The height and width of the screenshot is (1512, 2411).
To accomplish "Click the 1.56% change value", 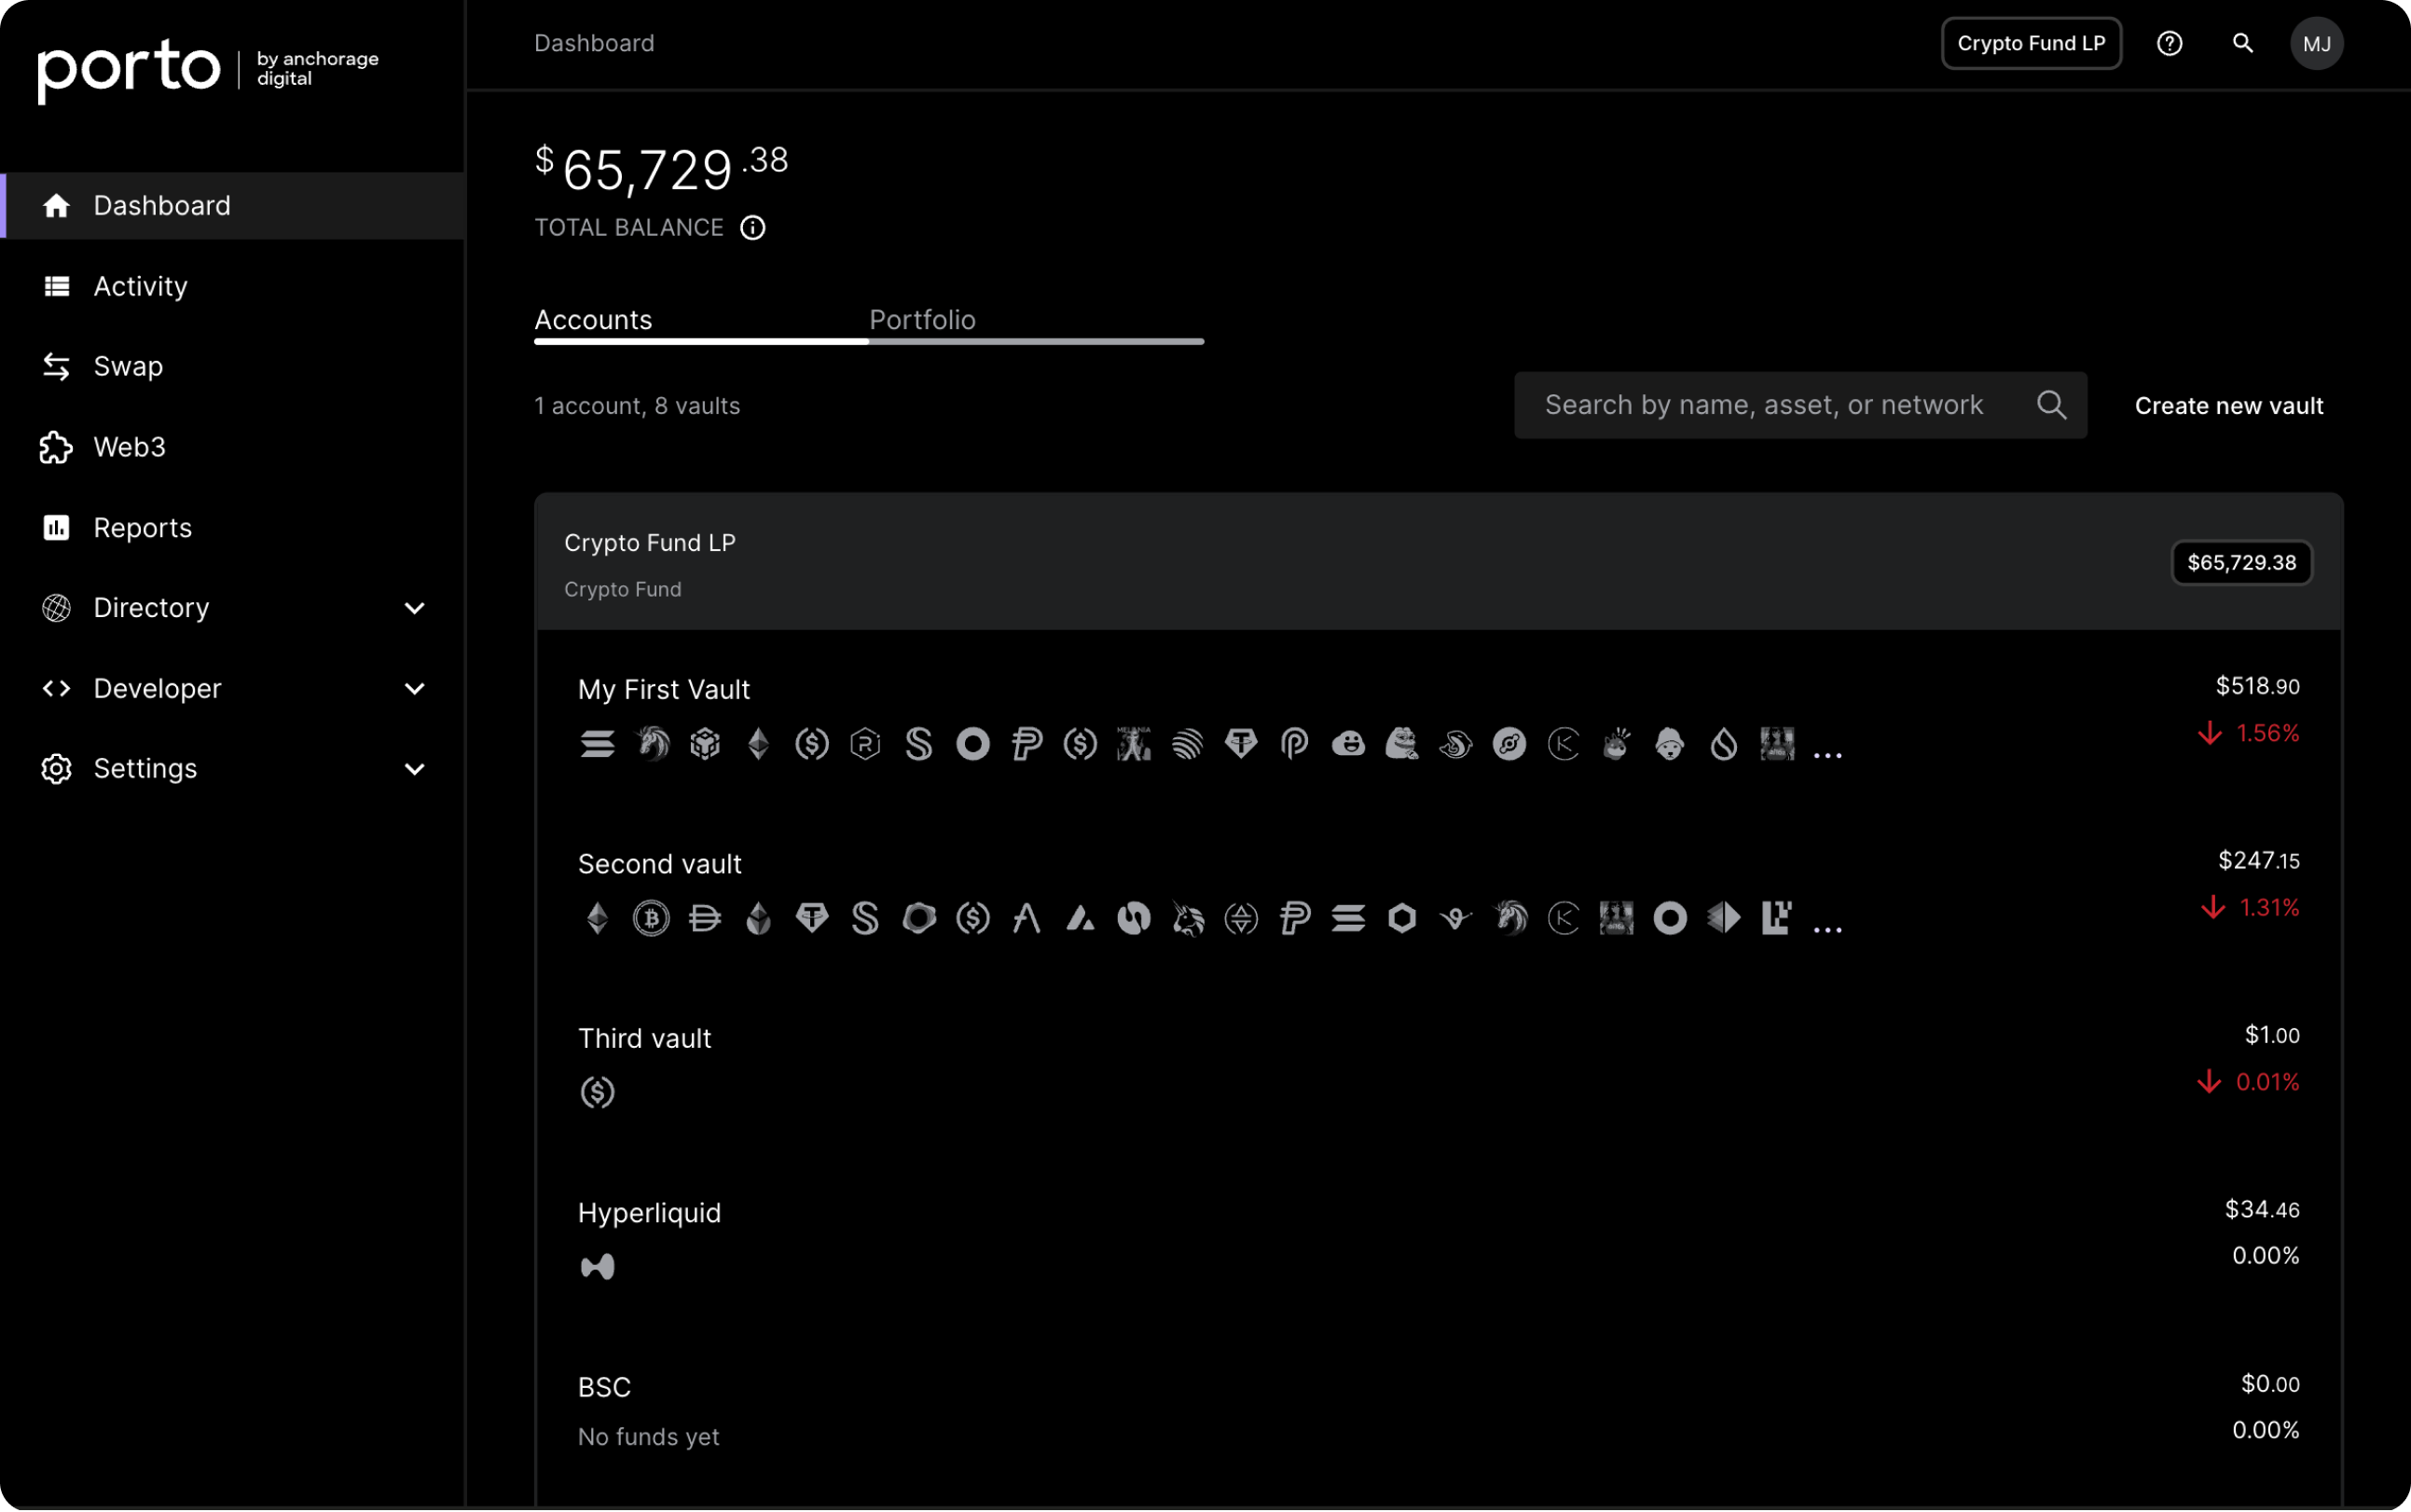I will pyautogui.click(x=2267, y=733).
